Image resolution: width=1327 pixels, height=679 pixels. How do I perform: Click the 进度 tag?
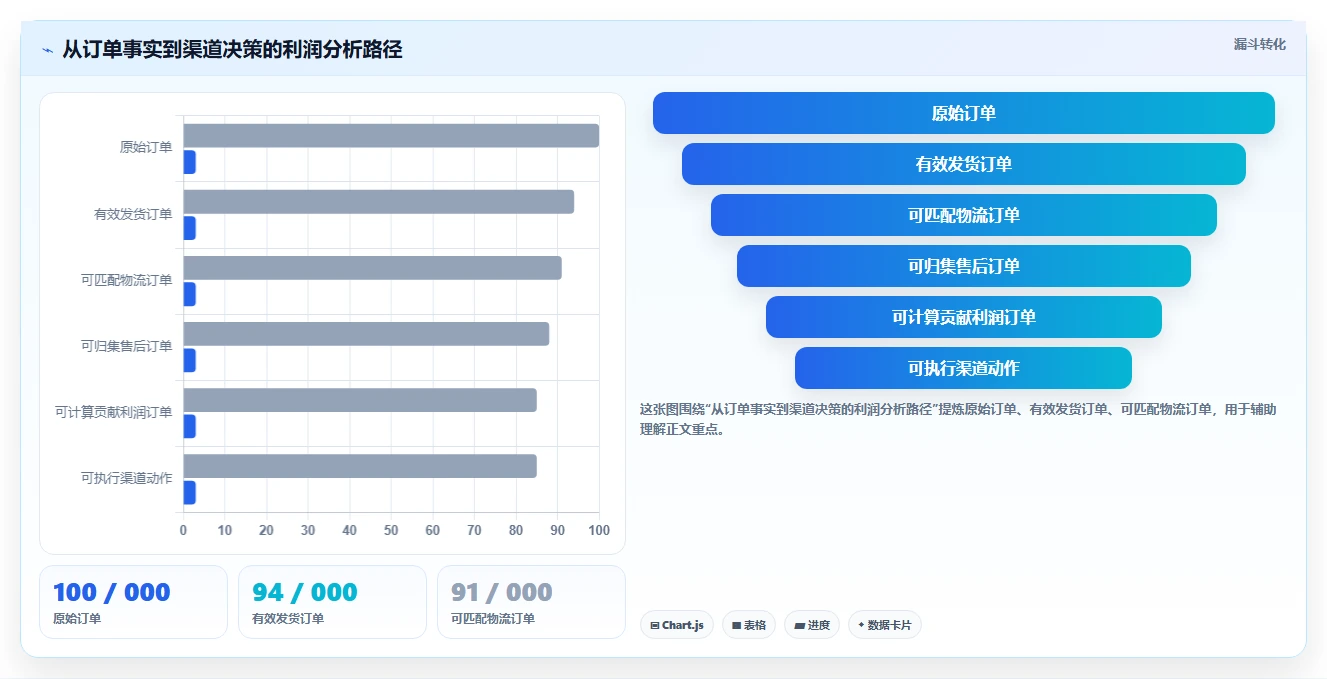pos(812,625)
